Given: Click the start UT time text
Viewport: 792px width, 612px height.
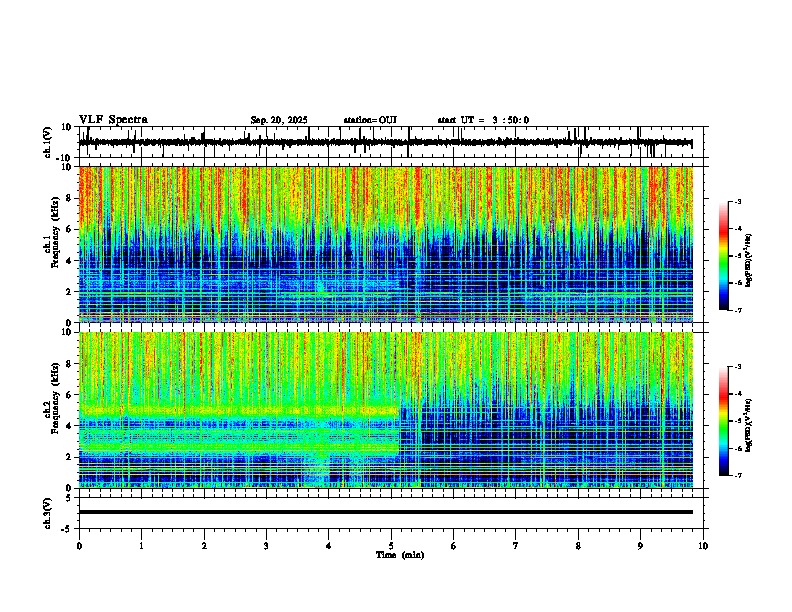Looking at the screenshot, I should (483, 120).
